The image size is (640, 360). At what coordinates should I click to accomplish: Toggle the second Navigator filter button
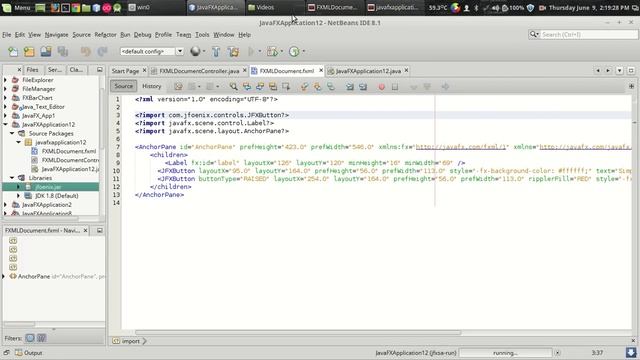click(42, 338)
